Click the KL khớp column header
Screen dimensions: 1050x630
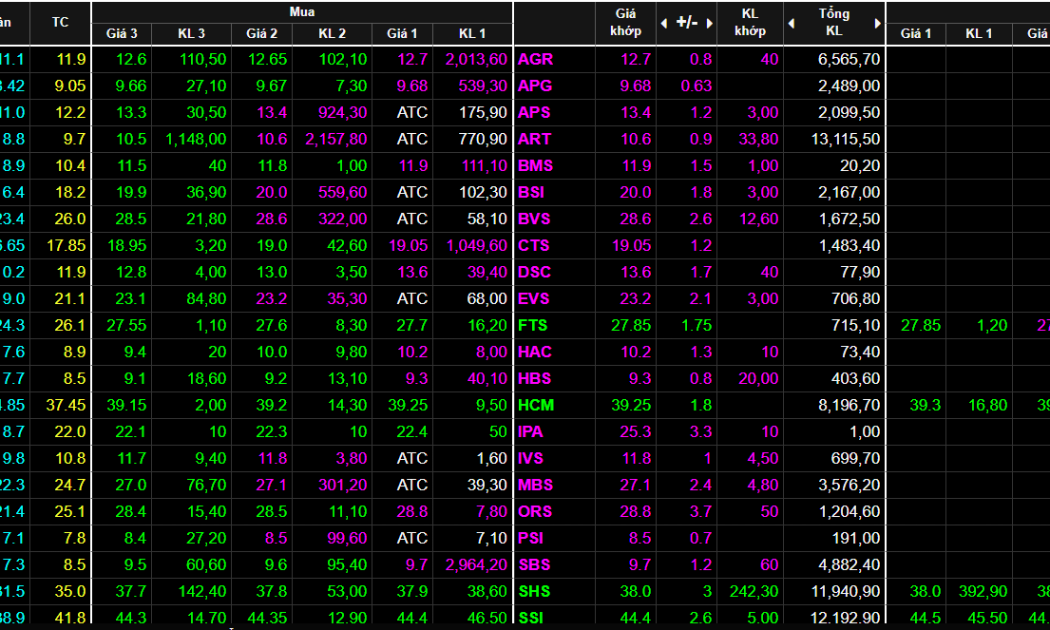click(x=749, y=22)
